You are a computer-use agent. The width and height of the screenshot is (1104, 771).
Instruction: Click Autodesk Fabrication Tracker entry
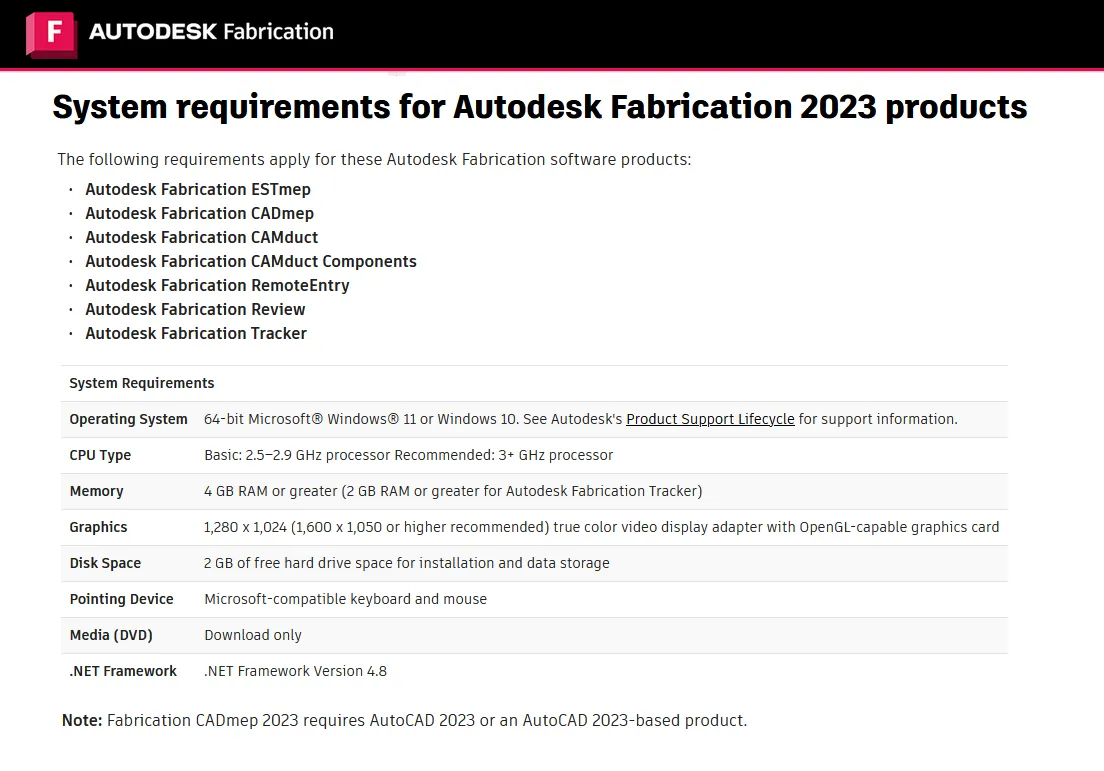click(196, 333)
